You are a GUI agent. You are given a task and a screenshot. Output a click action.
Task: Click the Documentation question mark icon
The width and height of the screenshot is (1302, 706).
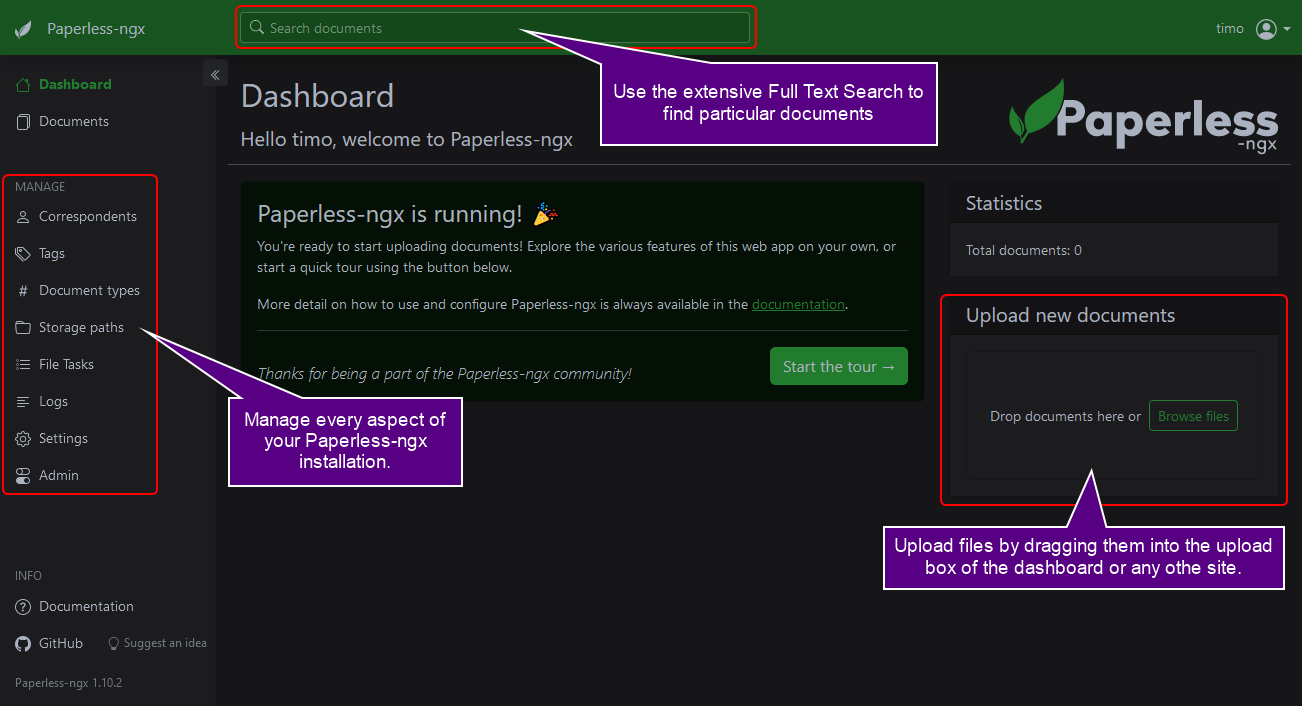pyautogui.click(x=23, y=607)
